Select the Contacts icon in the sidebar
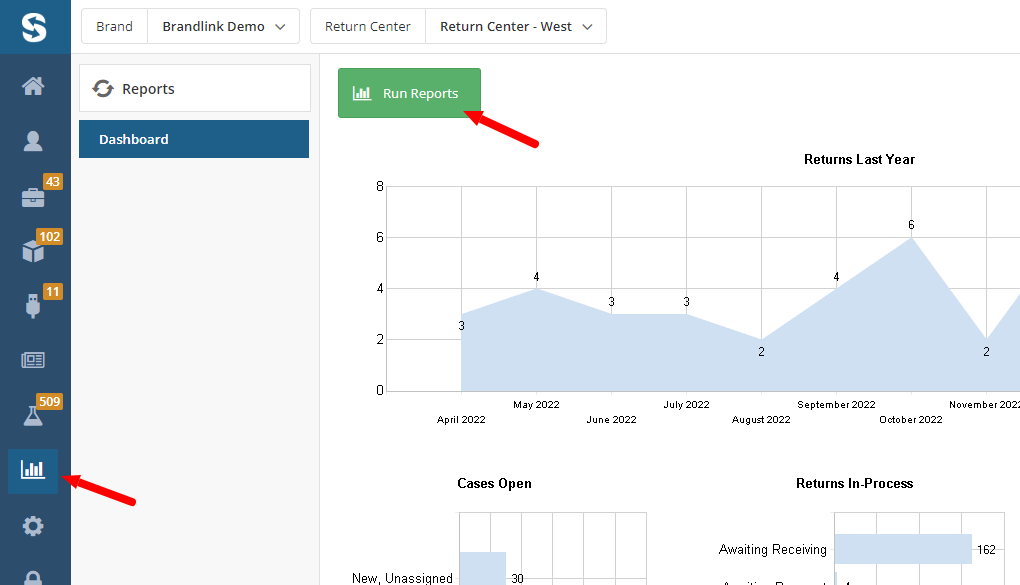This screenshot has height=585, width=1020. pos(33,140)
